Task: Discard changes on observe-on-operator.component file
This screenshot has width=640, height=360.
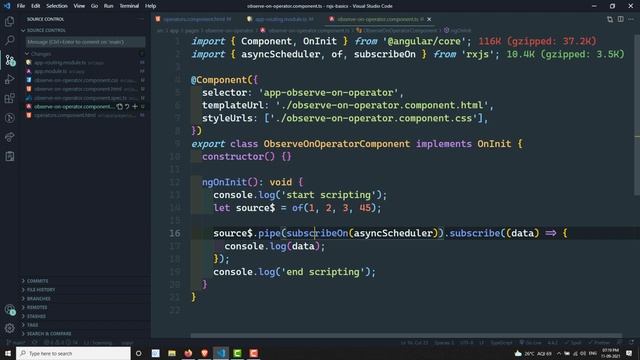Action: point(127,107)
